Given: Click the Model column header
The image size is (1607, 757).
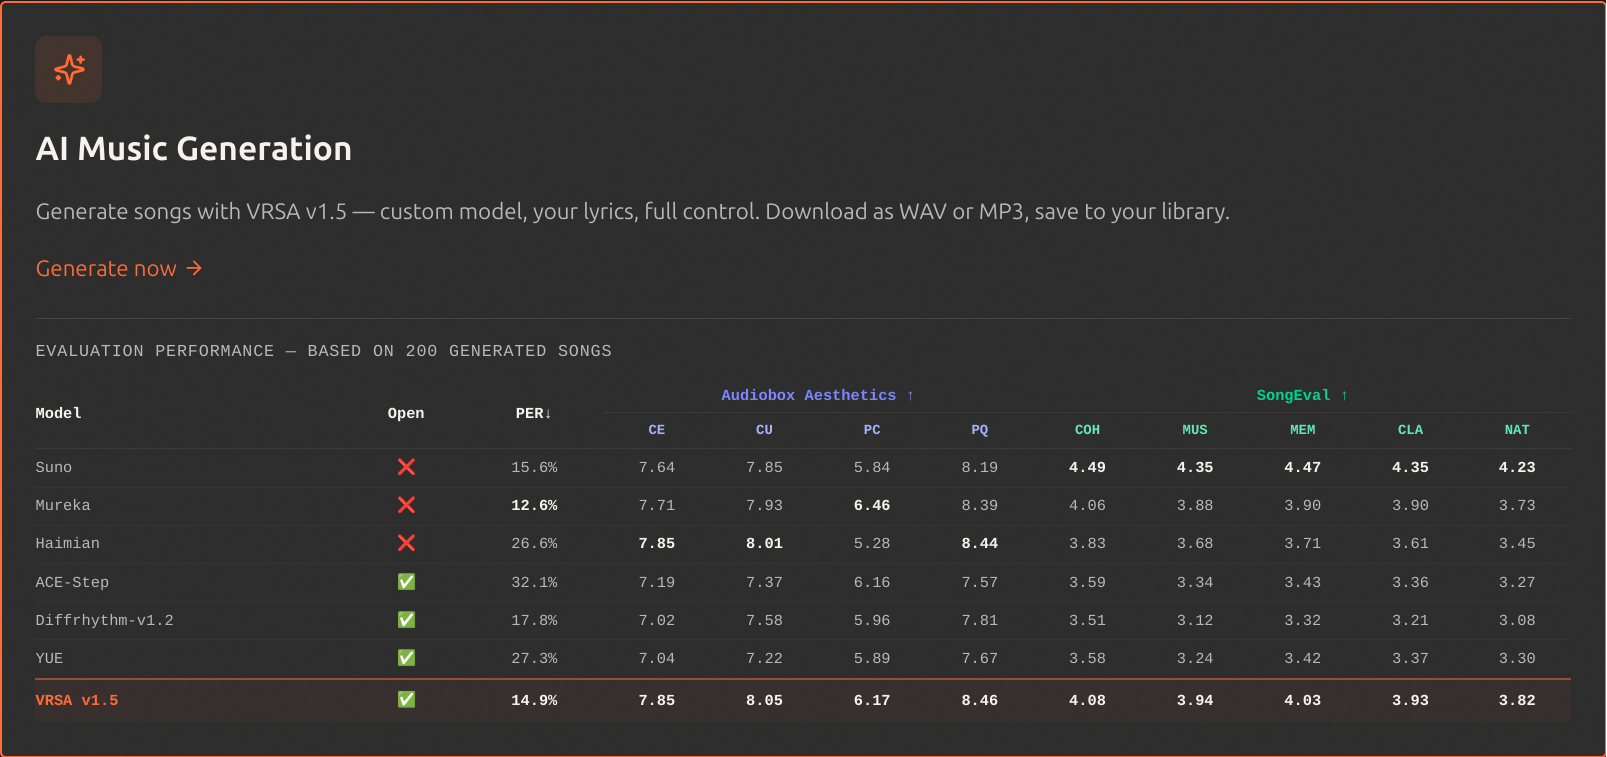Looking at the screenshot, I should coord(59,413).
